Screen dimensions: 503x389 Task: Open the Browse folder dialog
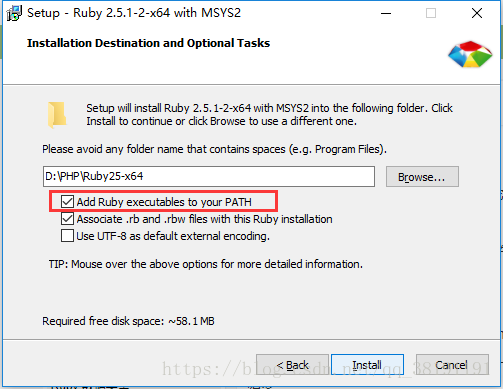[422, 177]
